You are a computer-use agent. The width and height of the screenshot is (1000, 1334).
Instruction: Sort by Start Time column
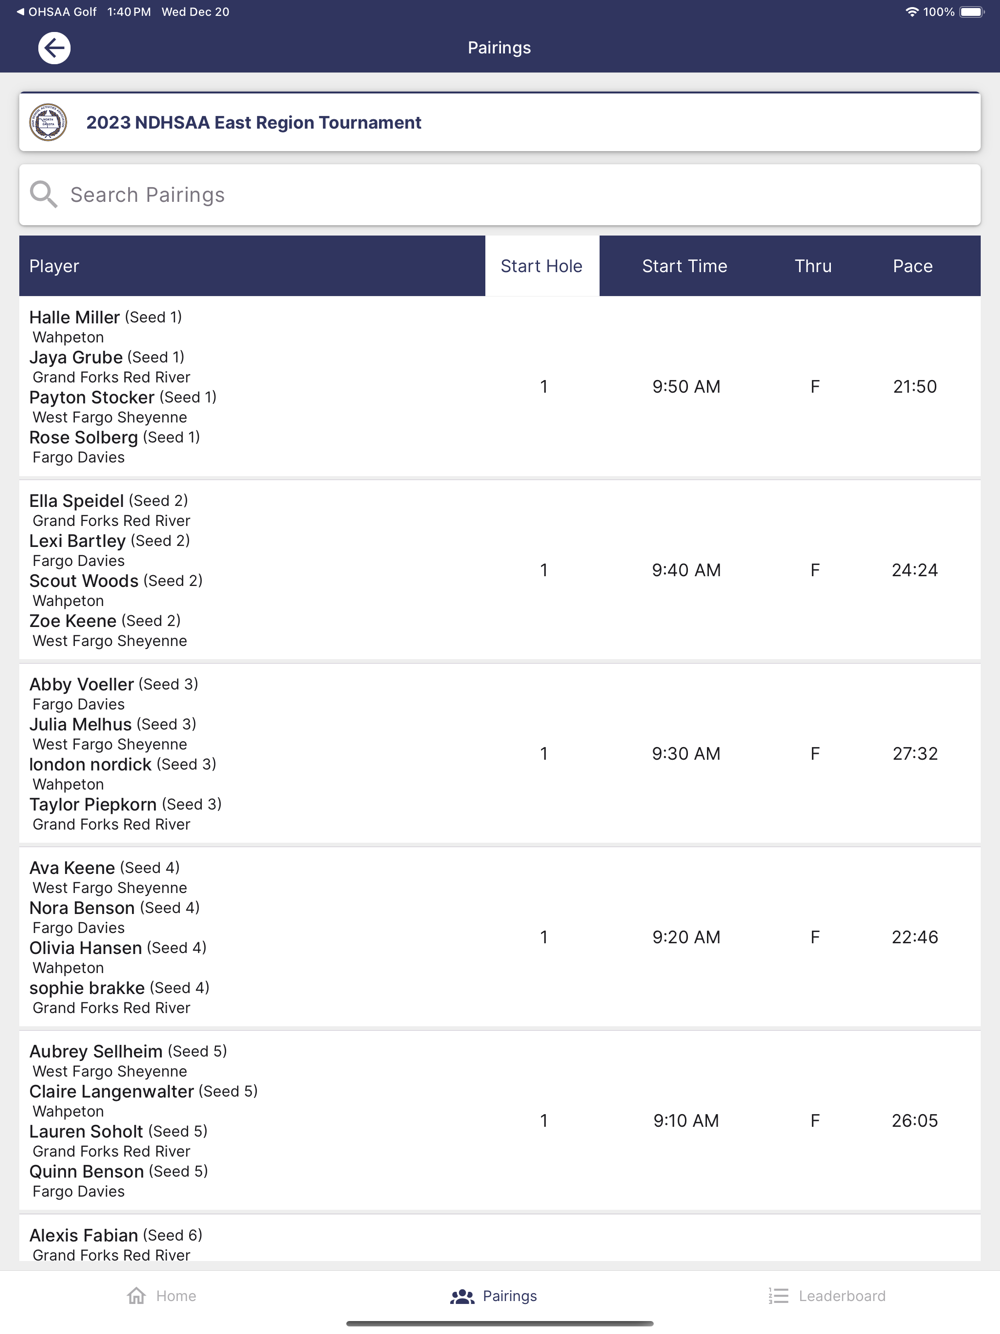[x=684, y=266]
